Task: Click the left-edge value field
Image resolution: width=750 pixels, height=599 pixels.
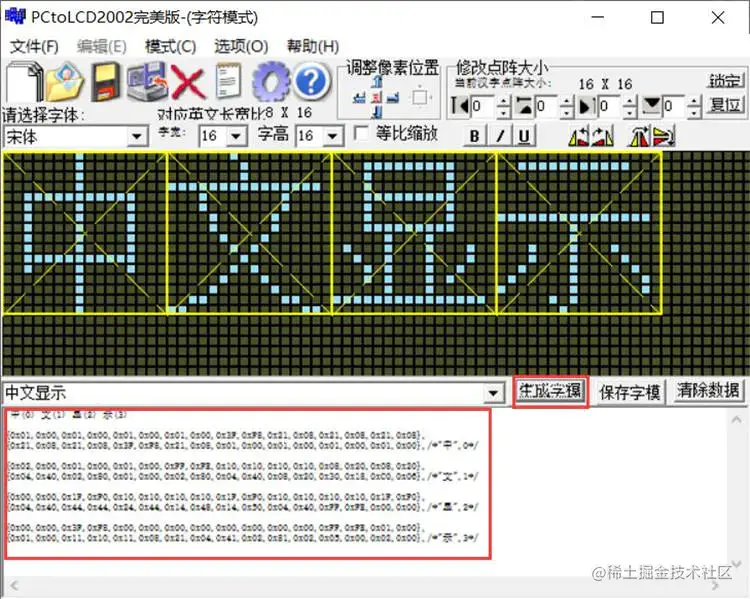Action: 483,106
